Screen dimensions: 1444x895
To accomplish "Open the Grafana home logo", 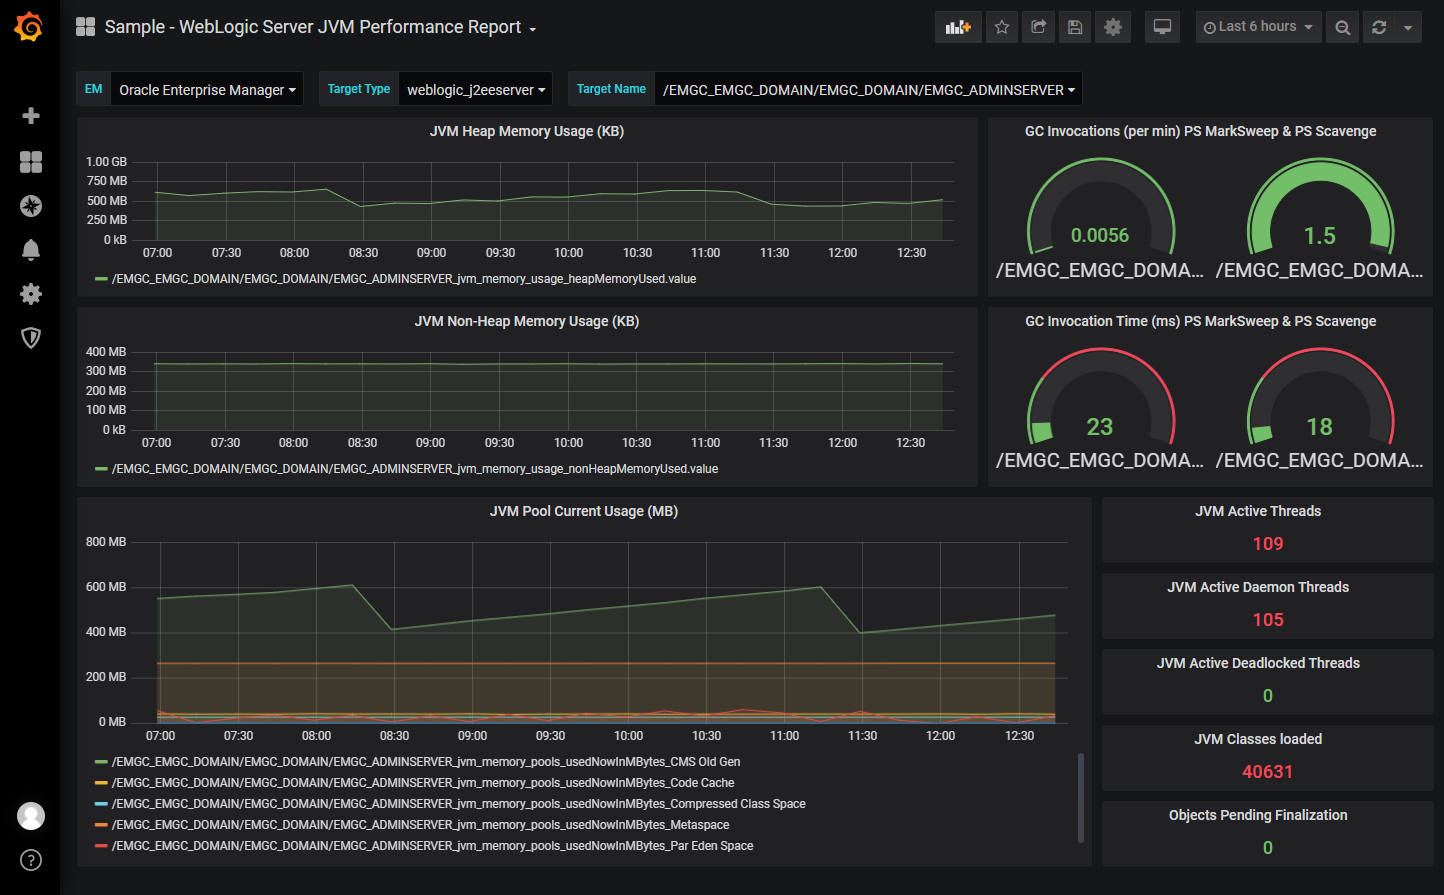I will tap(29, 27).
